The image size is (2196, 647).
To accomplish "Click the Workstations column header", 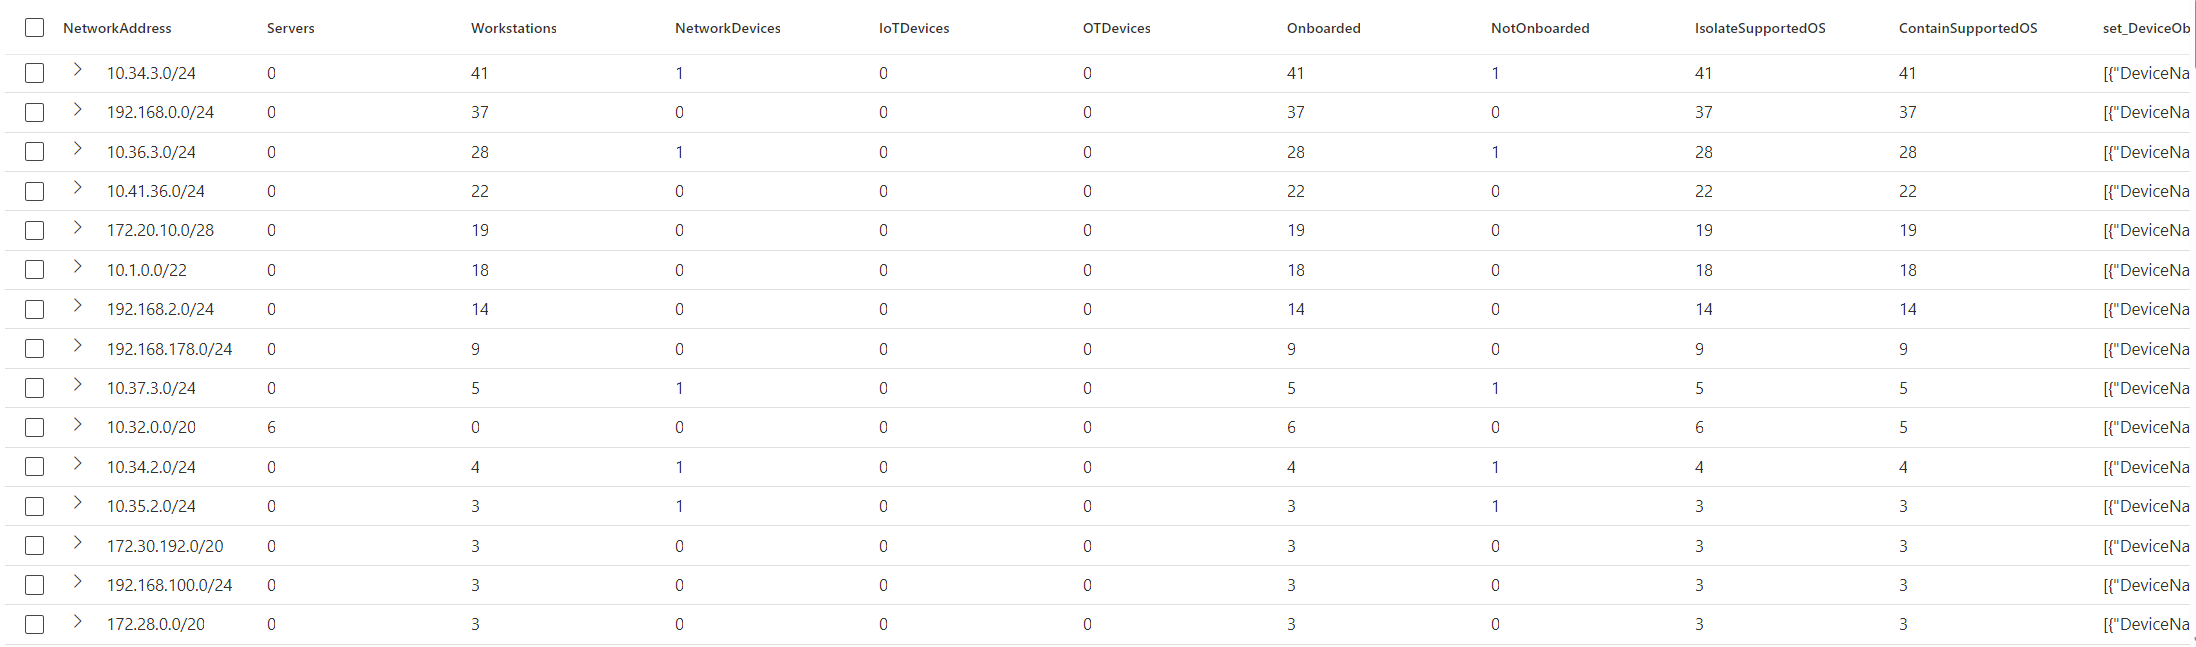I will pyautogui.click(x=514, y=28).
